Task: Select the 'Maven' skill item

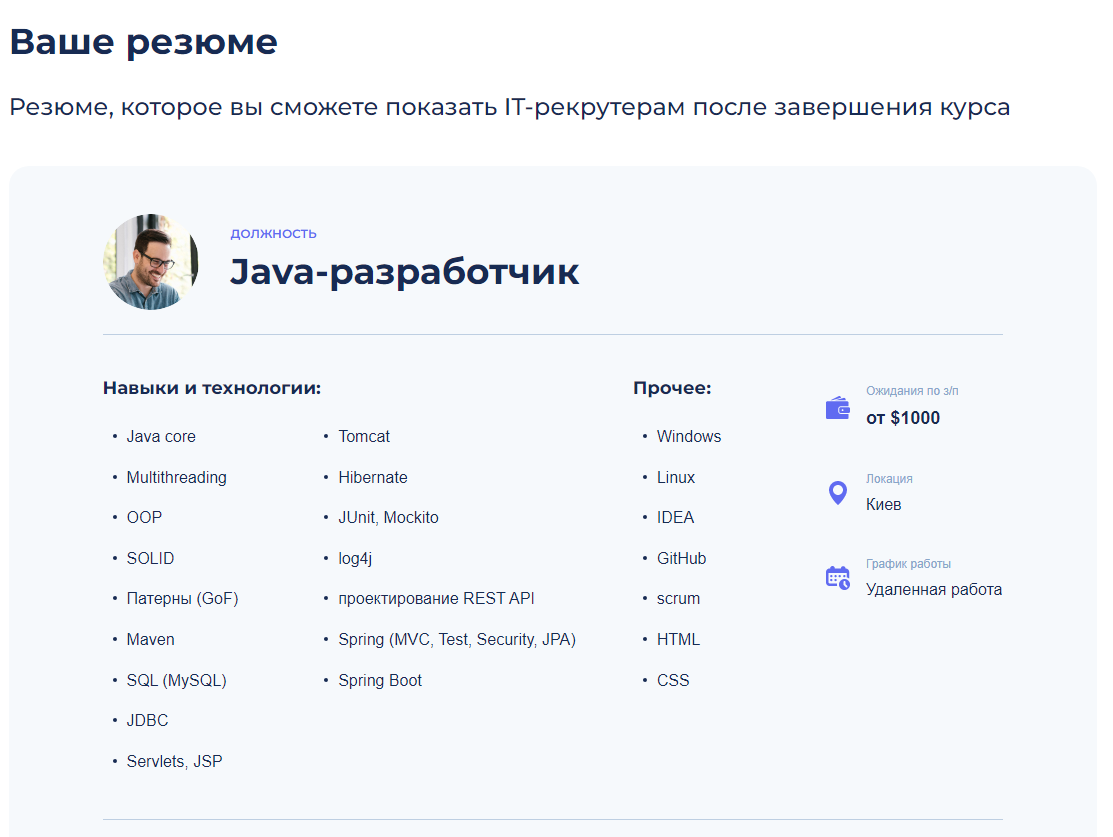Action: [x=150, y=640]
